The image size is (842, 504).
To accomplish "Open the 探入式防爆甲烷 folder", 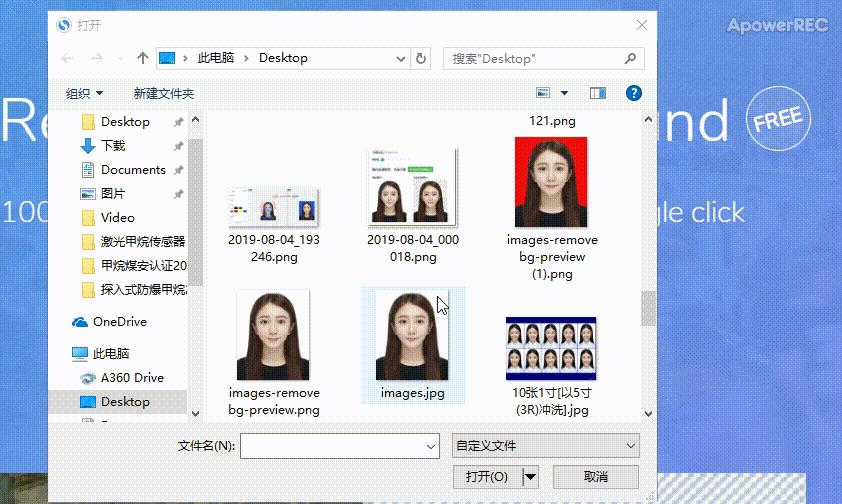I will point(134,289).
